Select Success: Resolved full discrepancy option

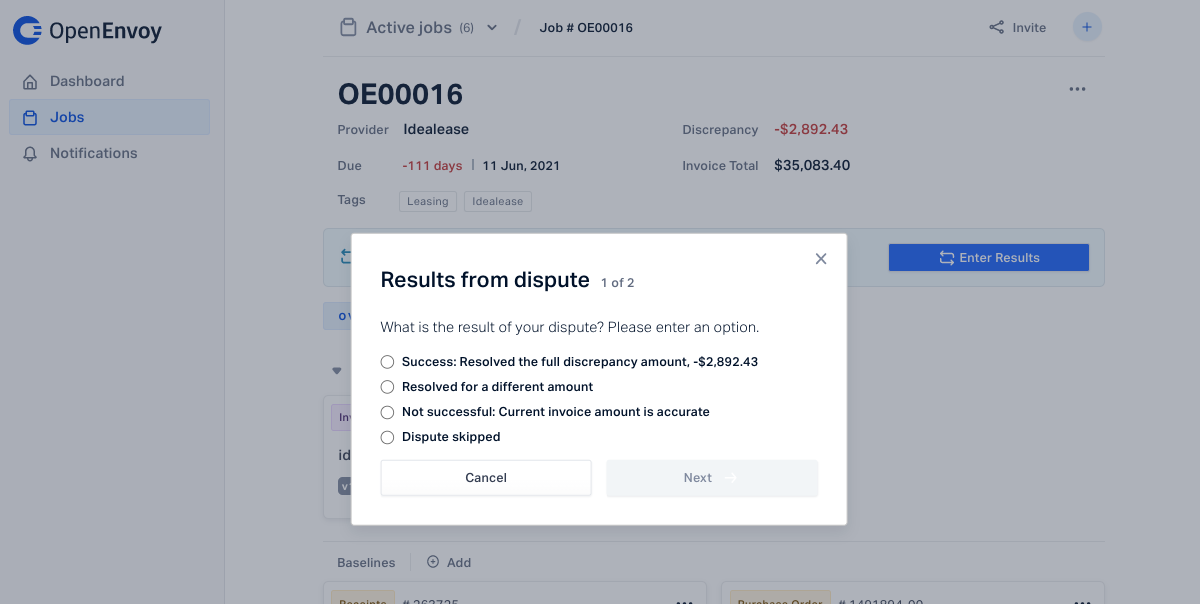click(x=388, y=362)
